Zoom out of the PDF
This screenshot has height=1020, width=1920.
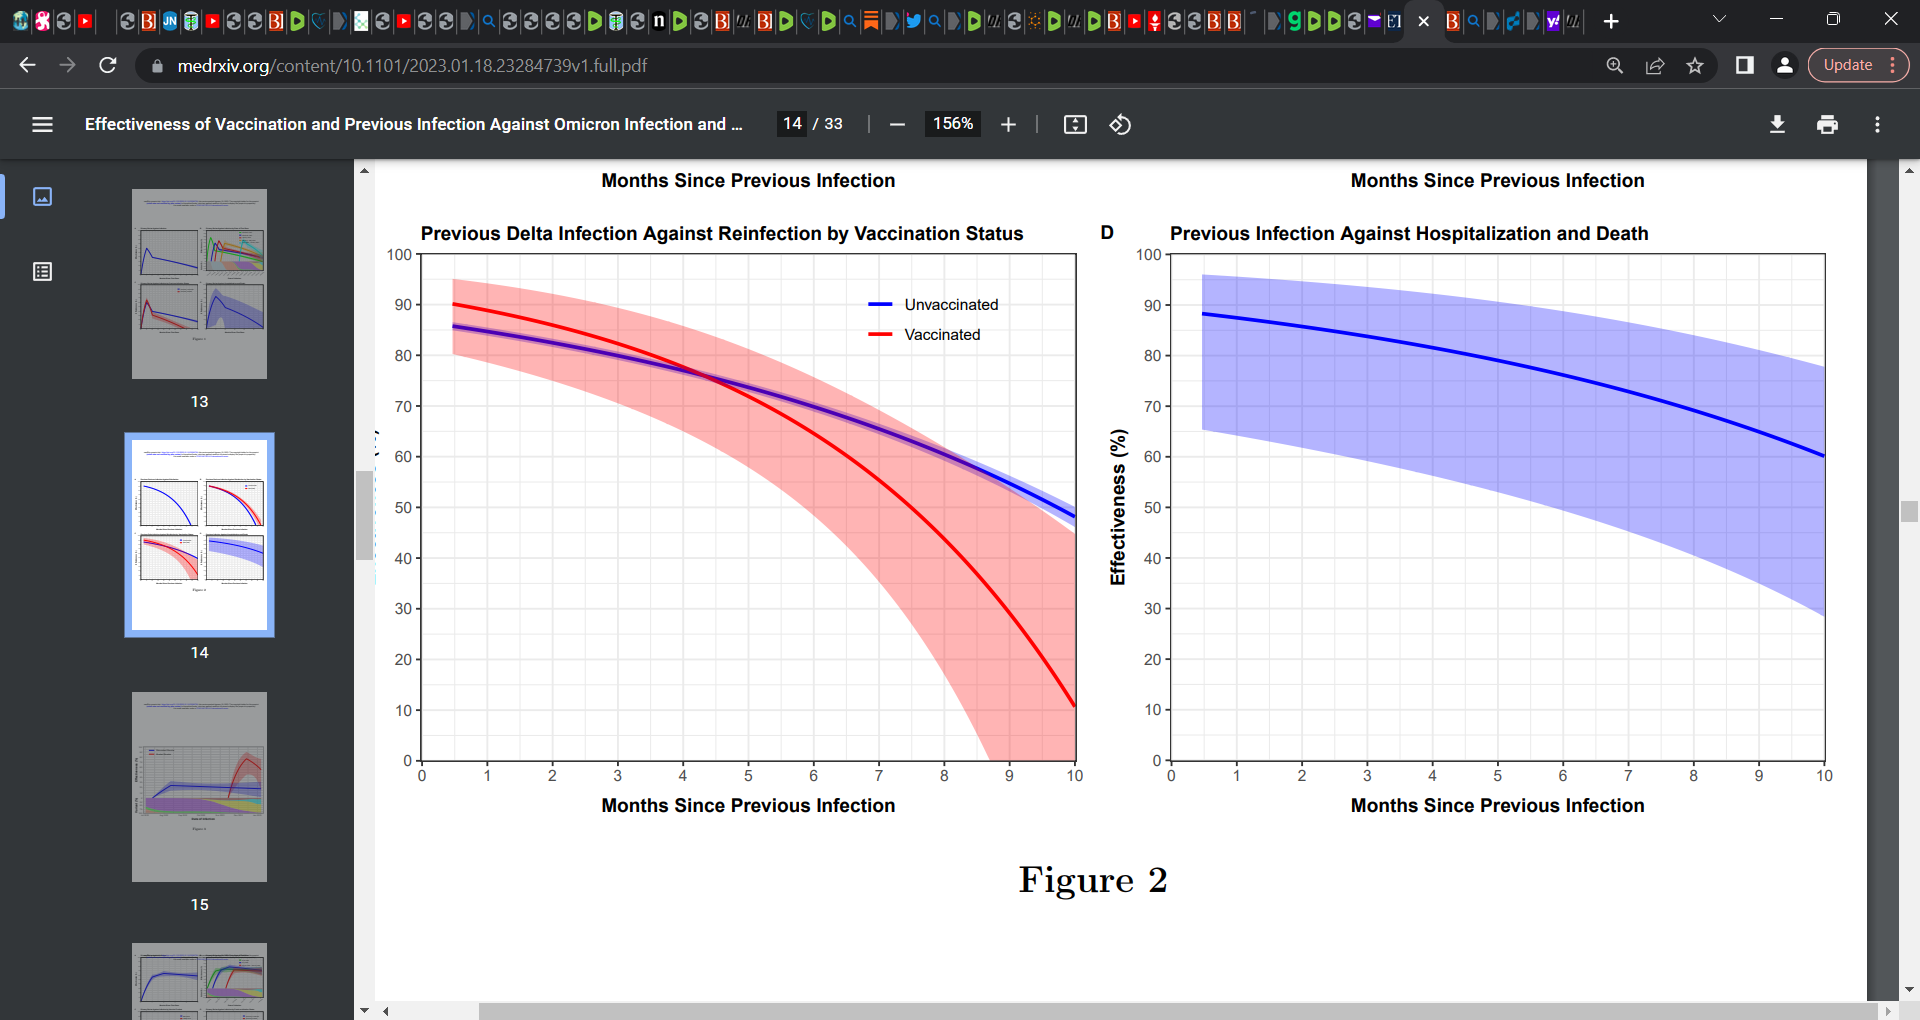coord(897,124)
